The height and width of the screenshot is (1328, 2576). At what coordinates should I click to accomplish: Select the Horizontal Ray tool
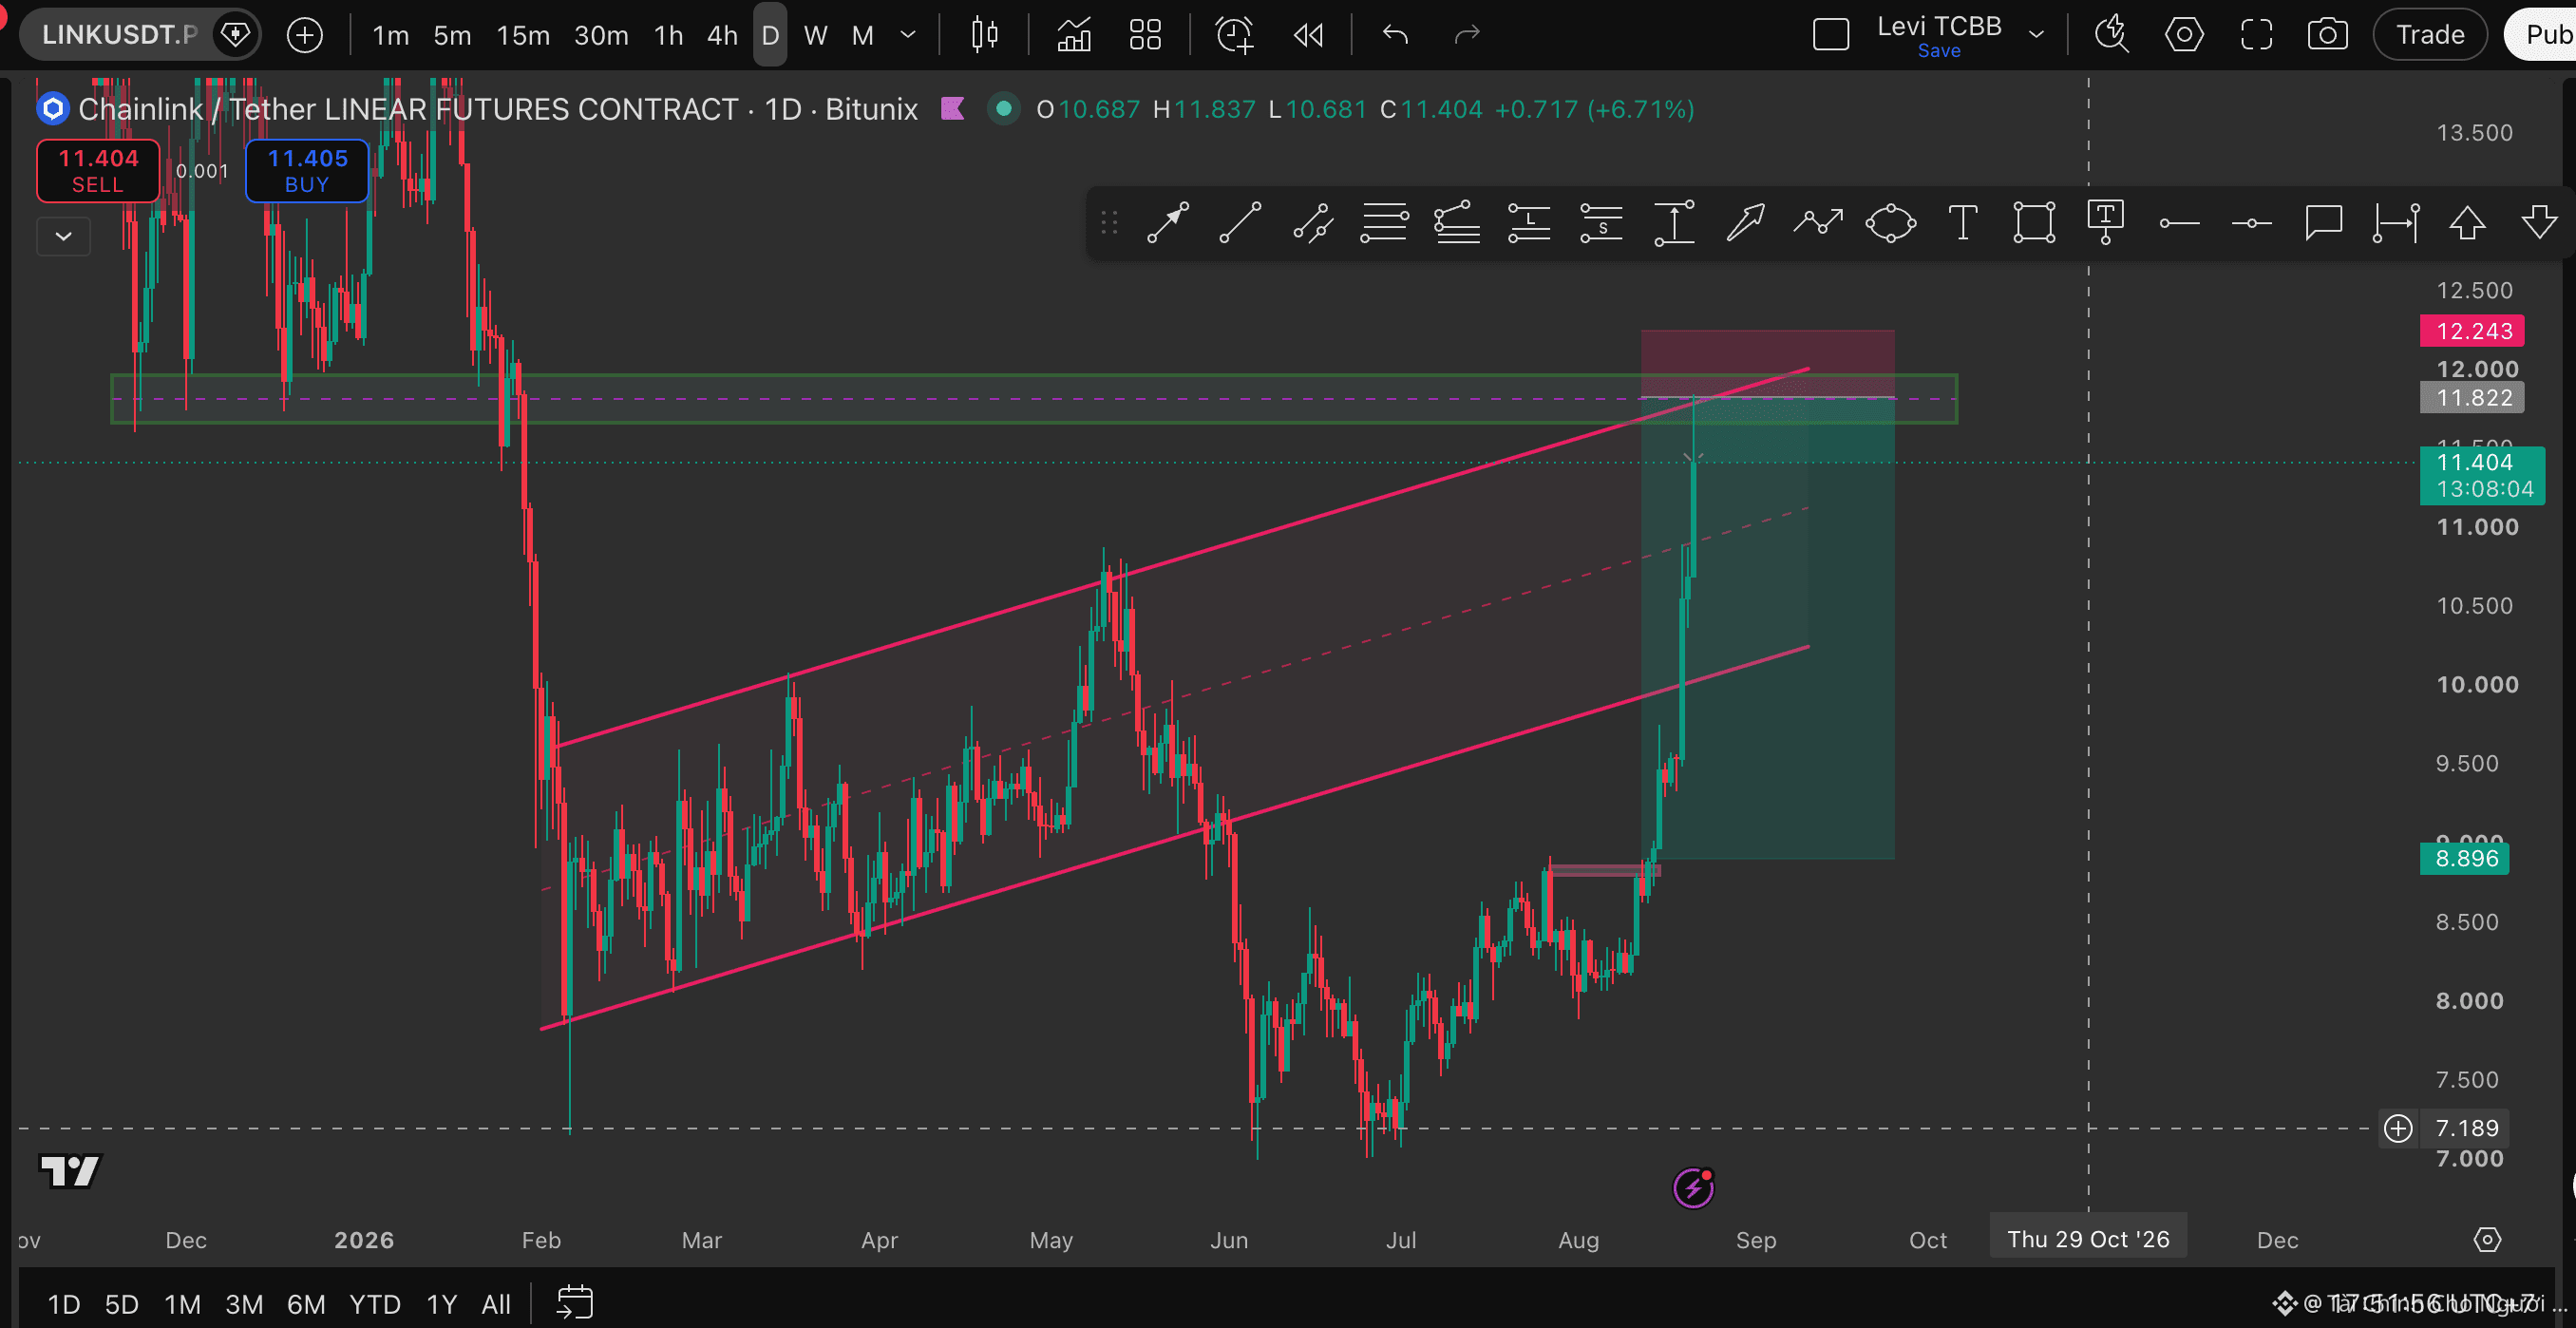click(x=2179, y=222)
